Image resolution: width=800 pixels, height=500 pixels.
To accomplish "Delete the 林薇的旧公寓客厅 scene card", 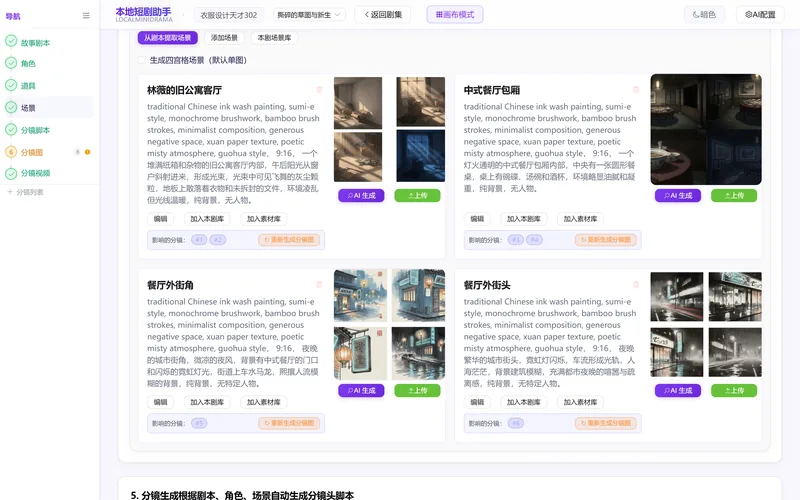I will (319, 90).
